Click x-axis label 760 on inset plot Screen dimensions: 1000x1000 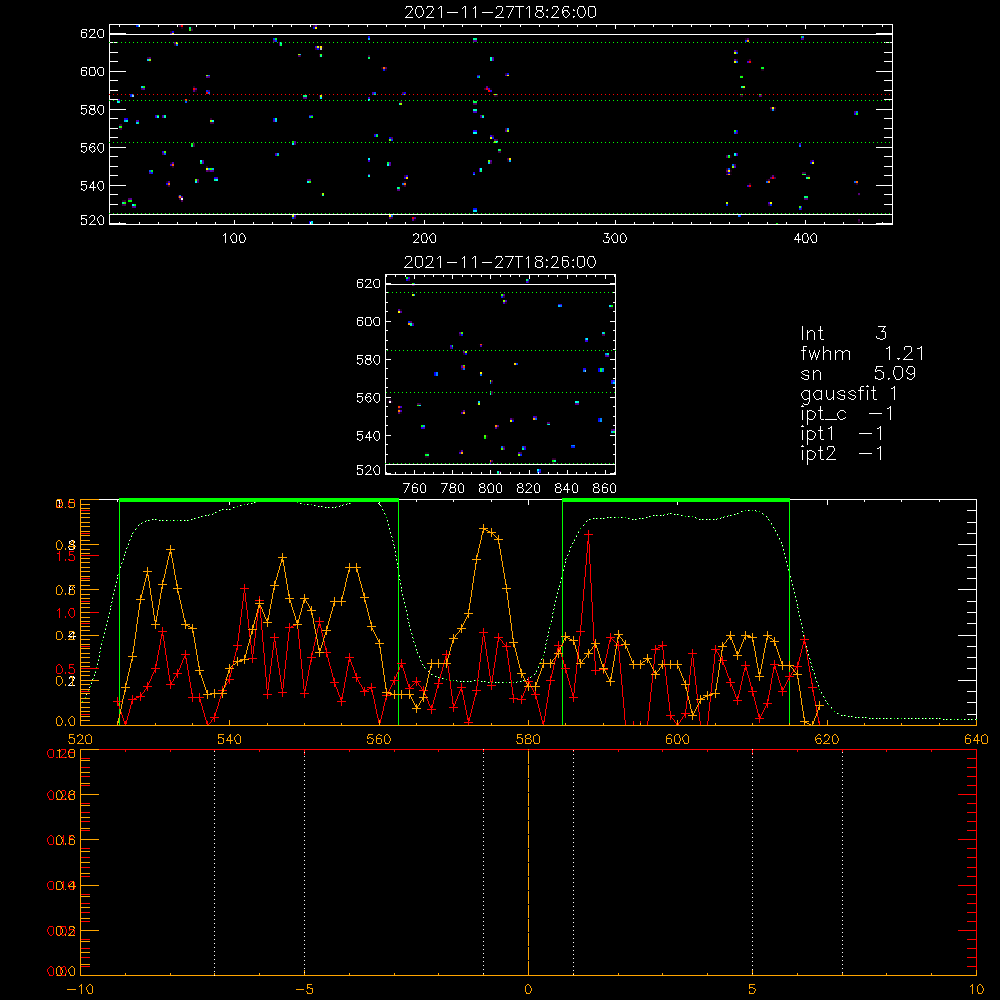point(415,489)
